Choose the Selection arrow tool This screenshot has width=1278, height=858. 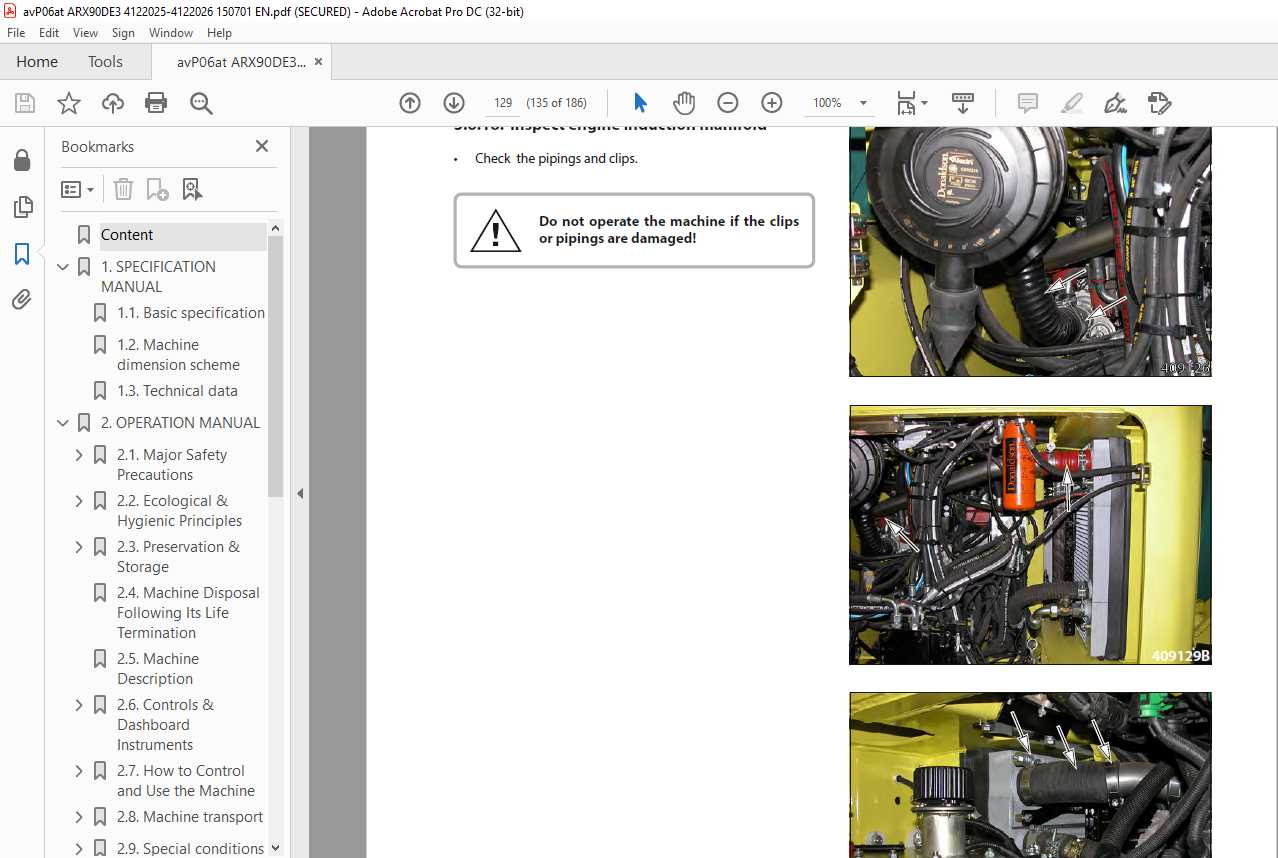640,103
